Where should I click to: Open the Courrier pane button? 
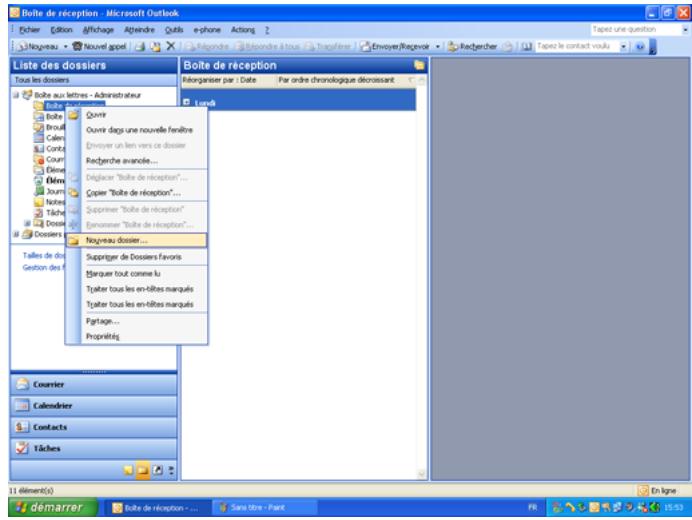pos(94,384)
